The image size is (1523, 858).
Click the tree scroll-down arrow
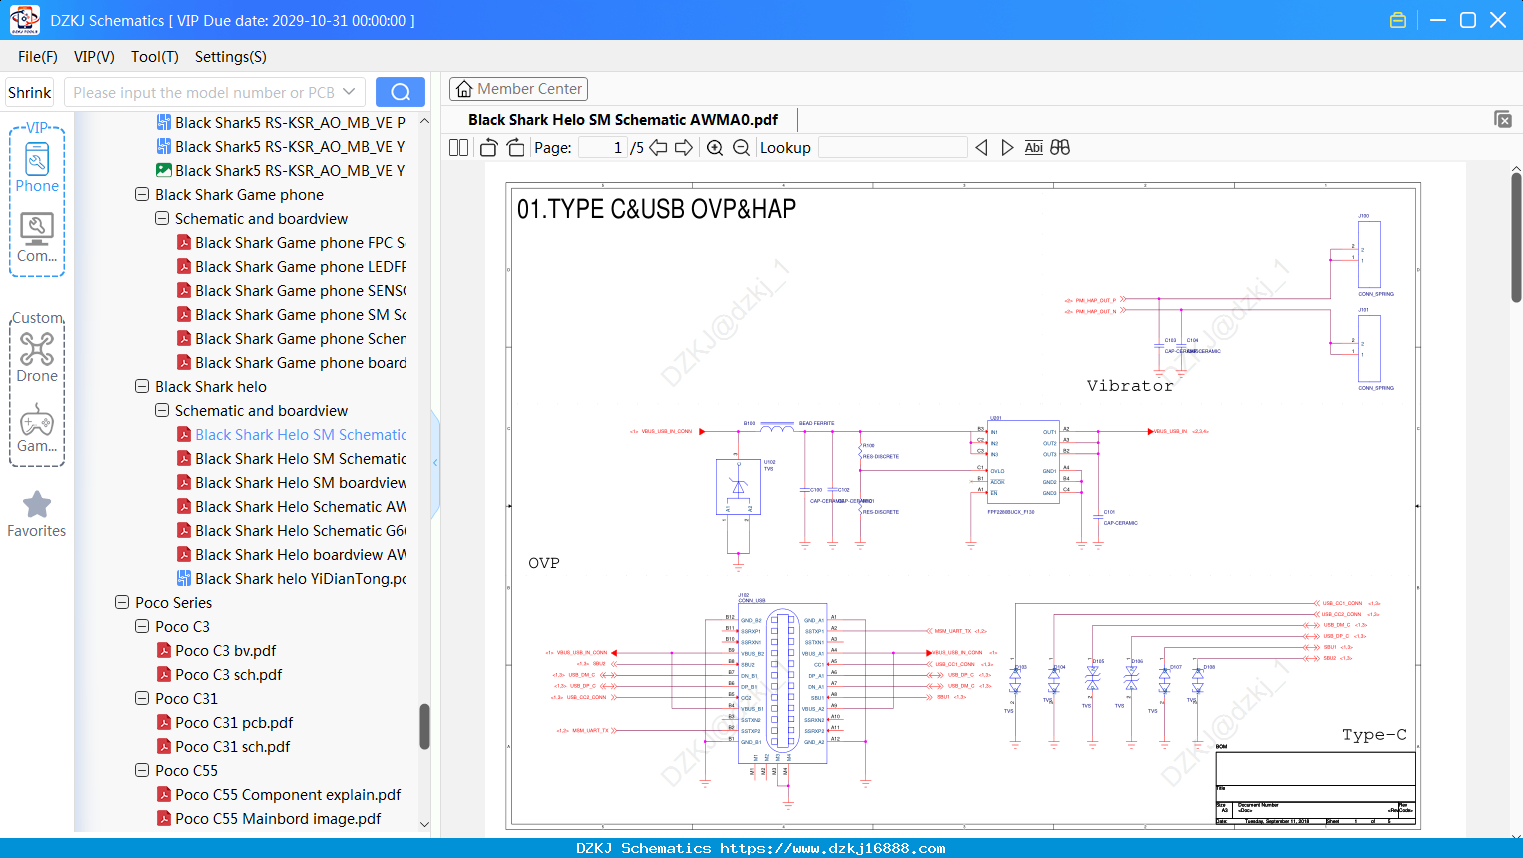click(424, 824)
